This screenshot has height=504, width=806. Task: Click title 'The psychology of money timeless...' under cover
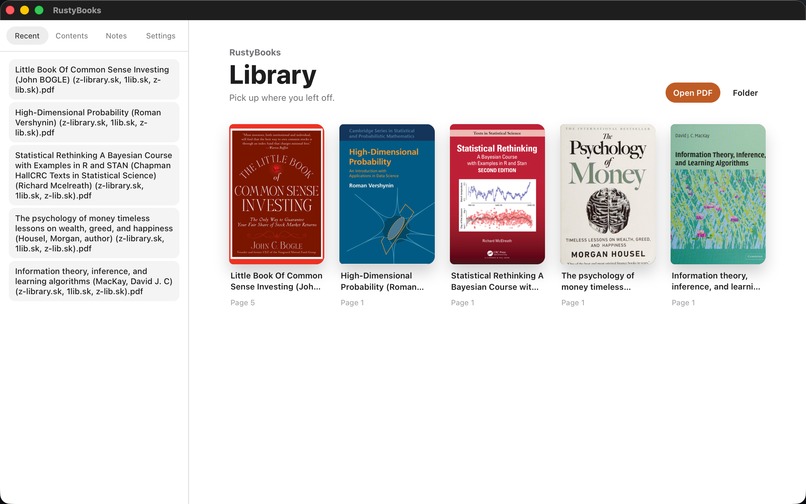point(598,281)
